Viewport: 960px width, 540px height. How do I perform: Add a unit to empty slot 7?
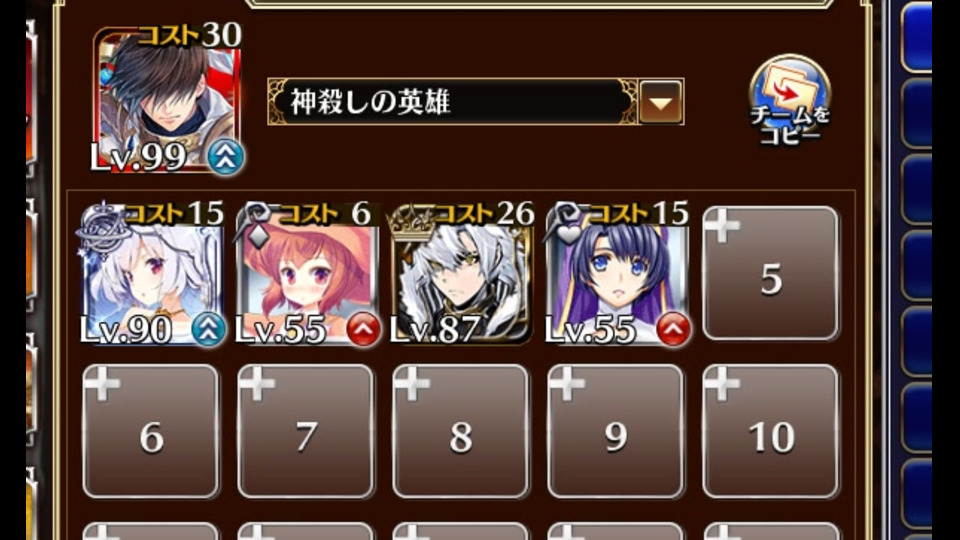click(x=306, y=431)
